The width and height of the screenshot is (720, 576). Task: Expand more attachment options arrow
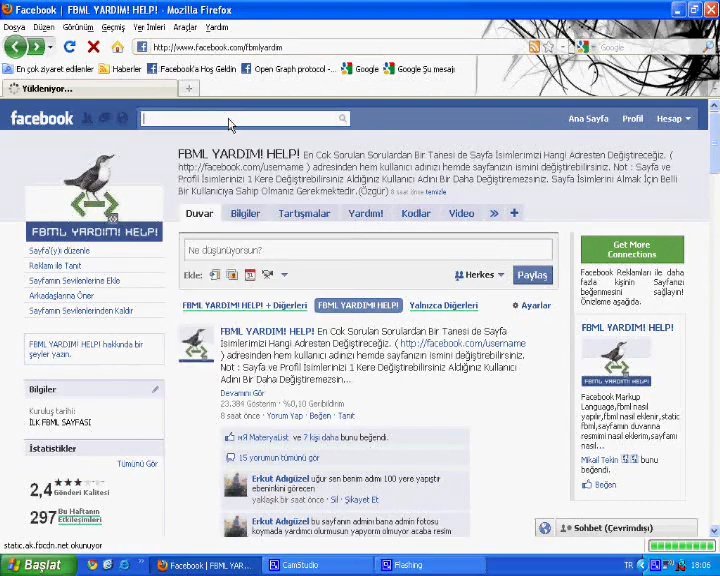click(284, 275)
